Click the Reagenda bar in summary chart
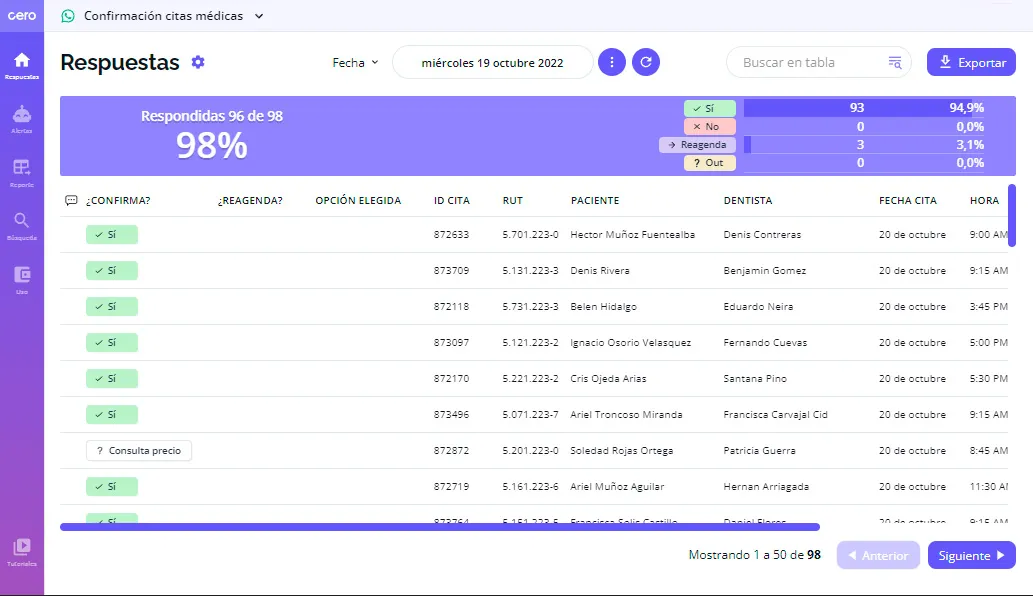This screenshot has width=1033, height=596. (x=748, y=145)
